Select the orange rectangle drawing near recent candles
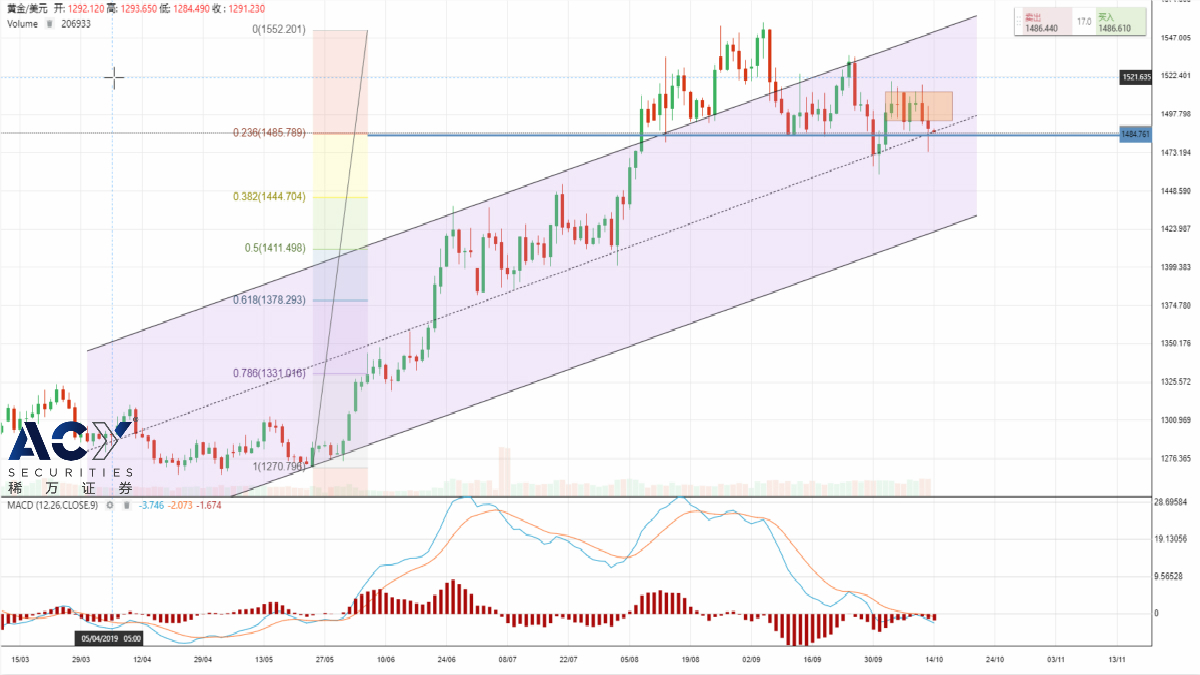 pyautogui.click(x=918, y=106)
